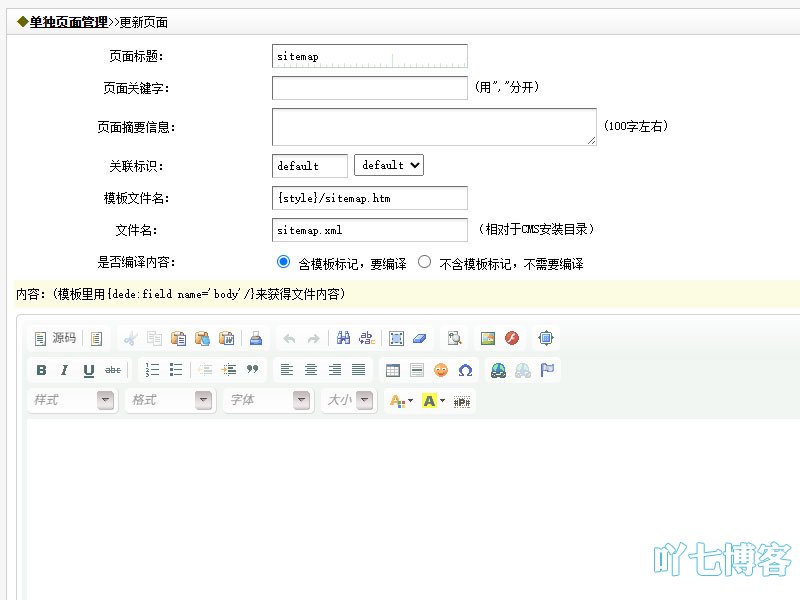The width and height of the screenshot is (800, 600).
Task: Open the 字体 font dropdown
Action: coord(268,401)
